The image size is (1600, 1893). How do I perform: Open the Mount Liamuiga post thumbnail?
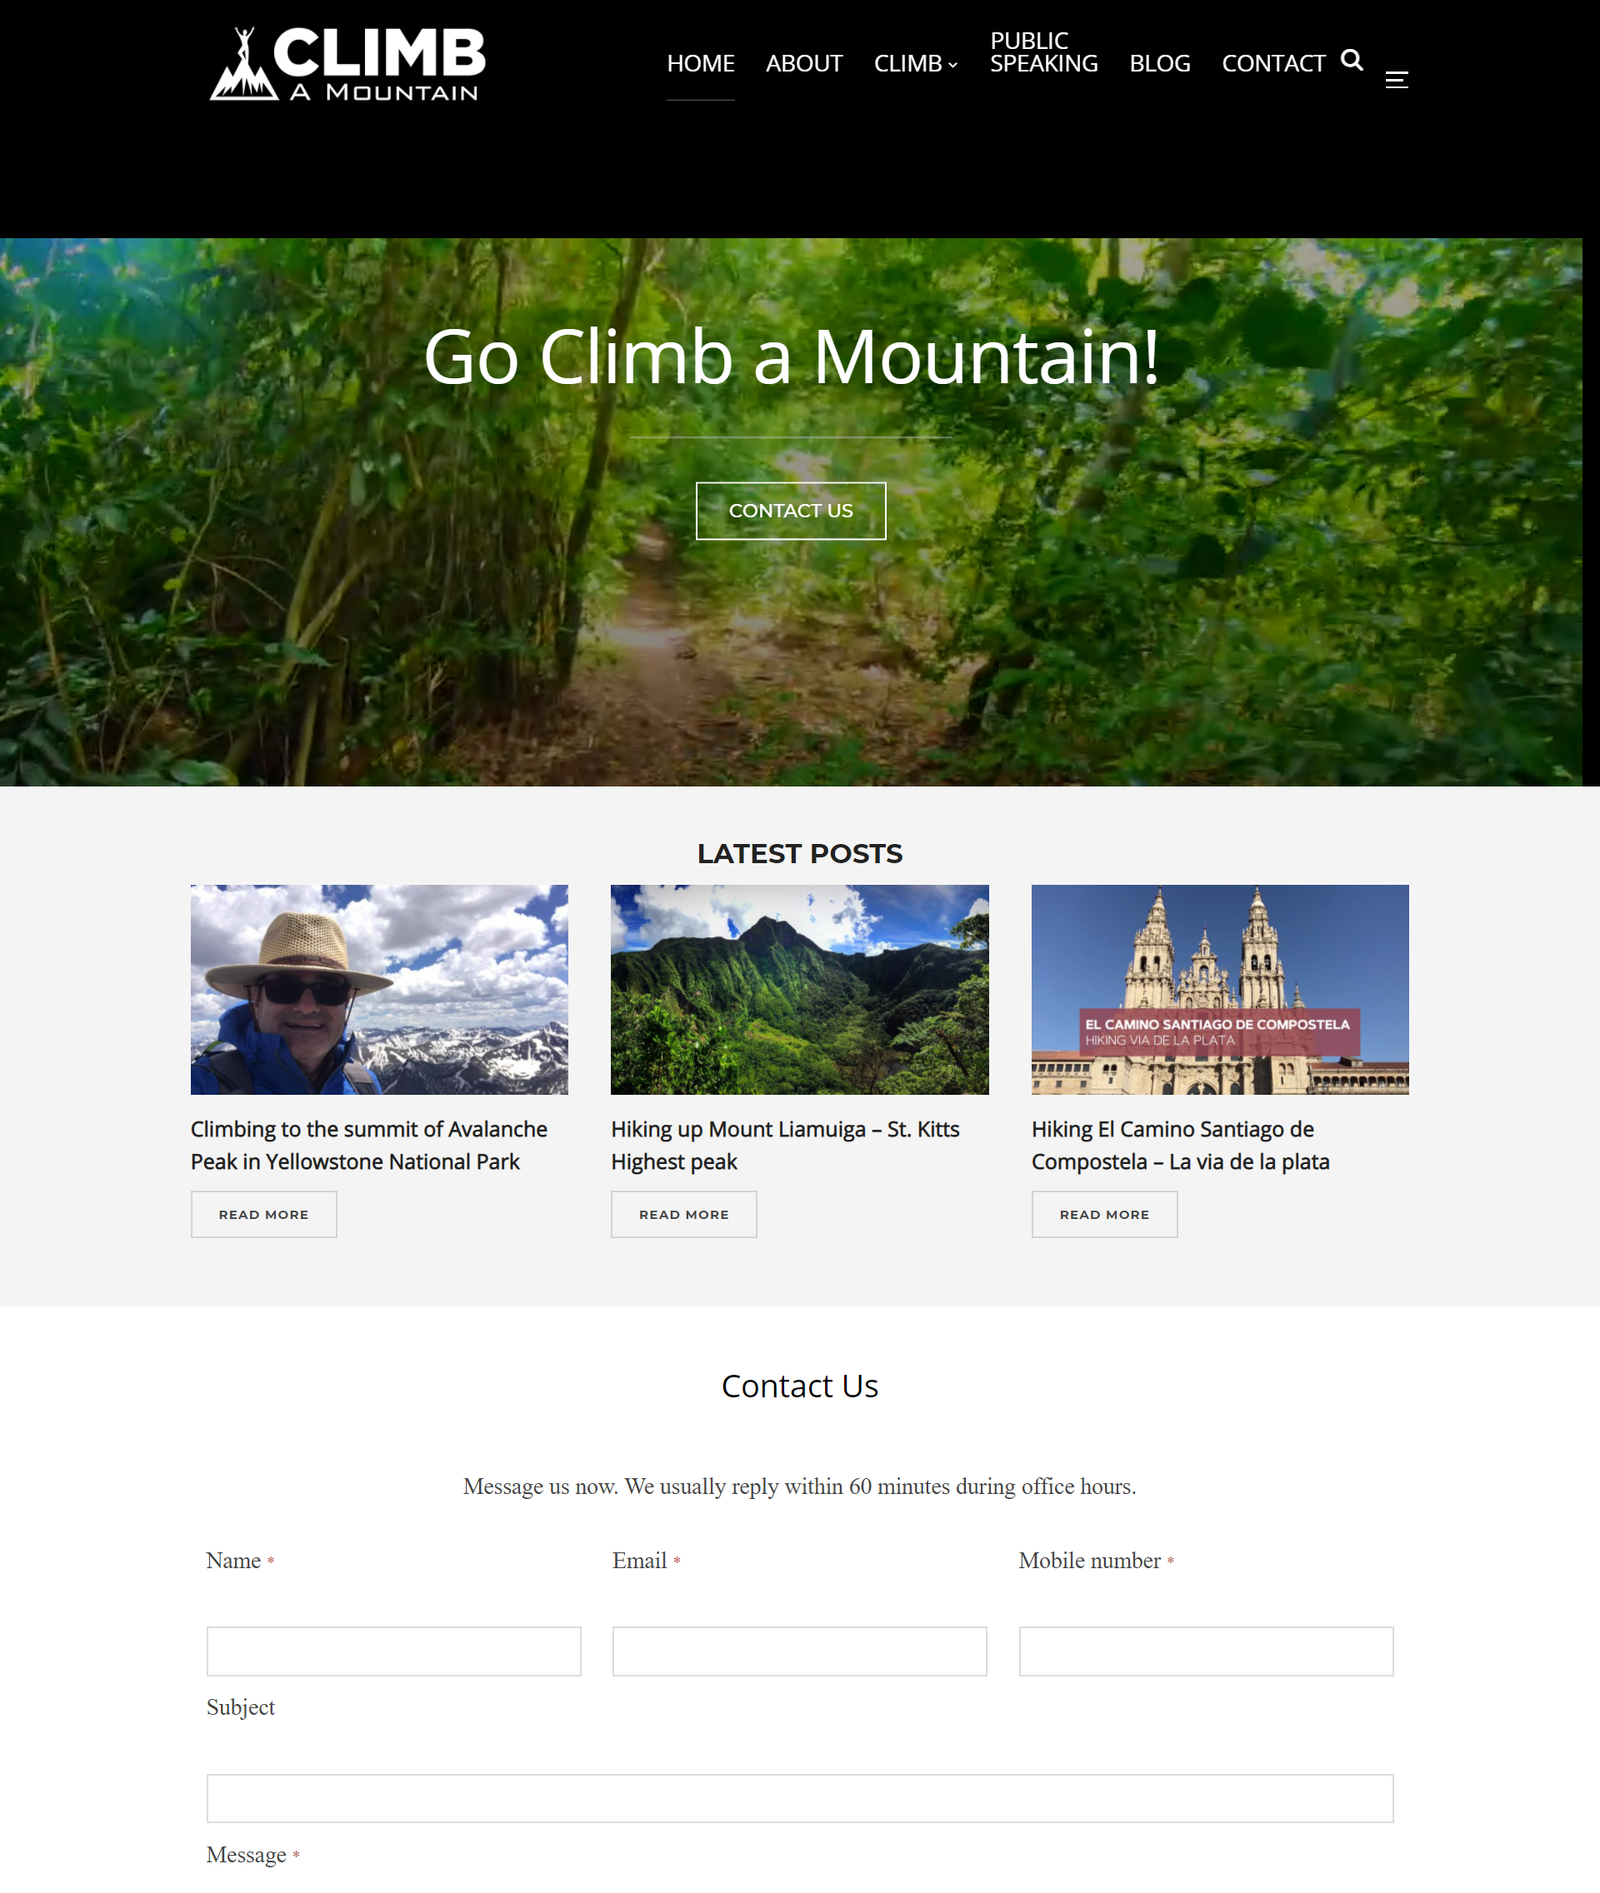click(x=799, y=989)
